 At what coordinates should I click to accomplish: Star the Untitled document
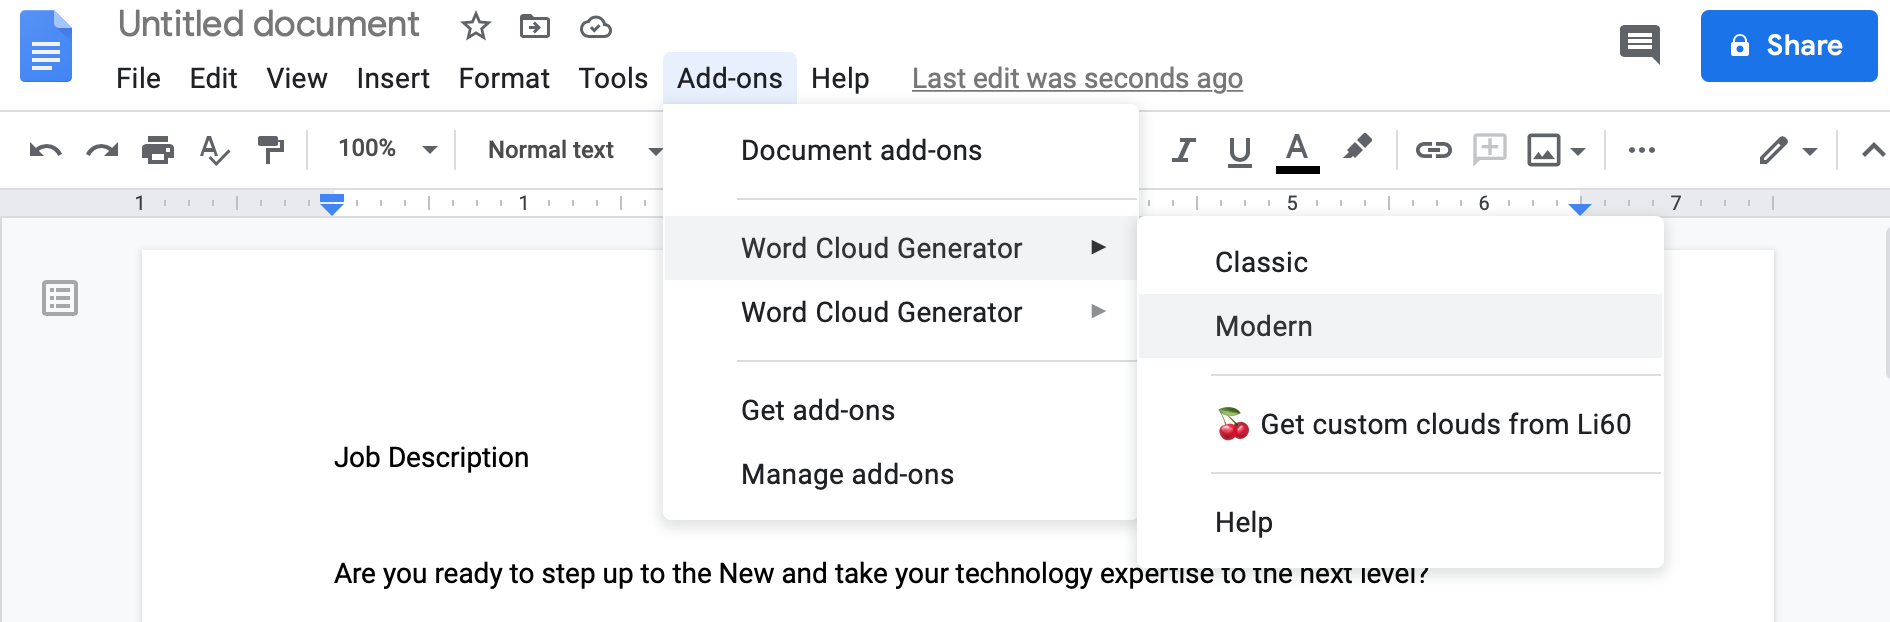pos(476,27)
